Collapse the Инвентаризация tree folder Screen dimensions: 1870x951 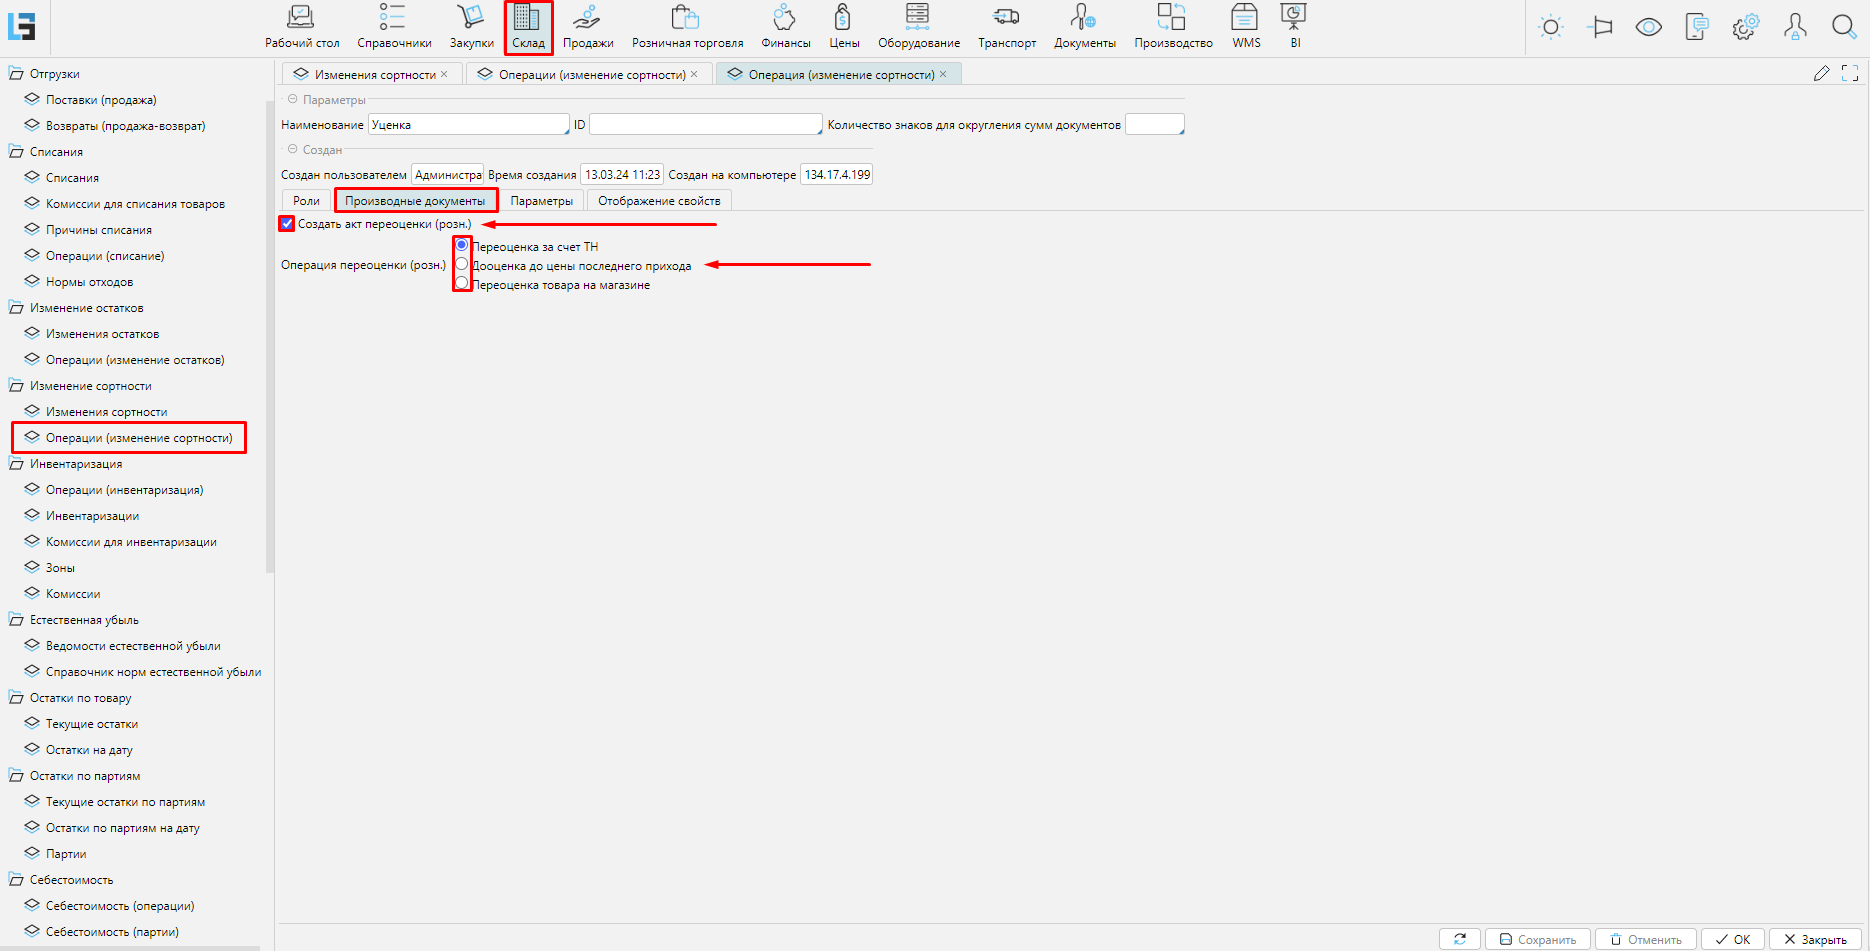point(16,464)
